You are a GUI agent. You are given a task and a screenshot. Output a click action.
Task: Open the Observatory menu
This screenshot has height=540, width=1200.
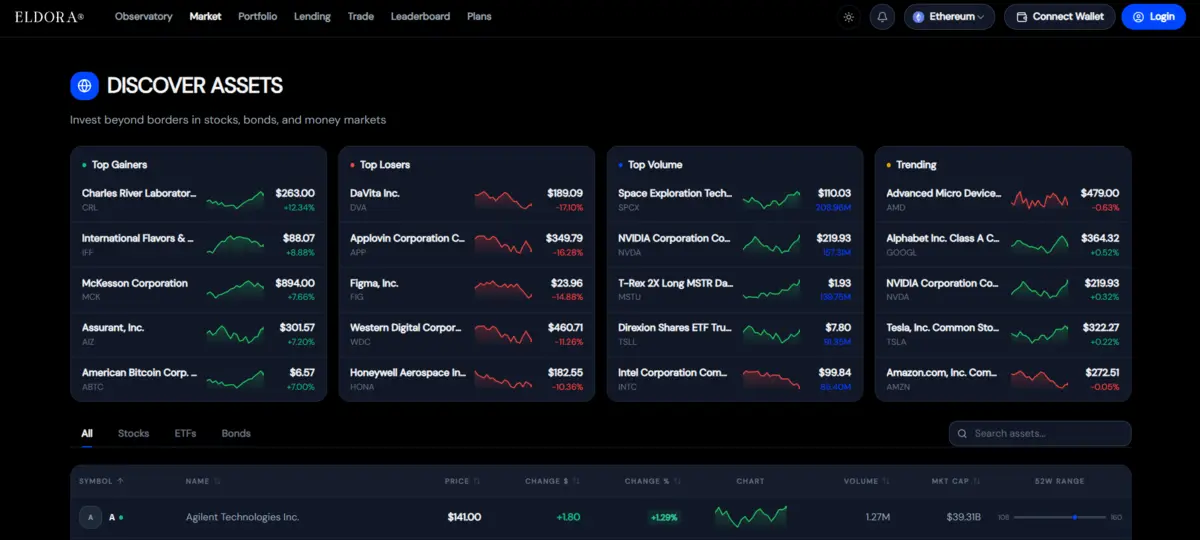pyautogui.click(x=144, y=17)
